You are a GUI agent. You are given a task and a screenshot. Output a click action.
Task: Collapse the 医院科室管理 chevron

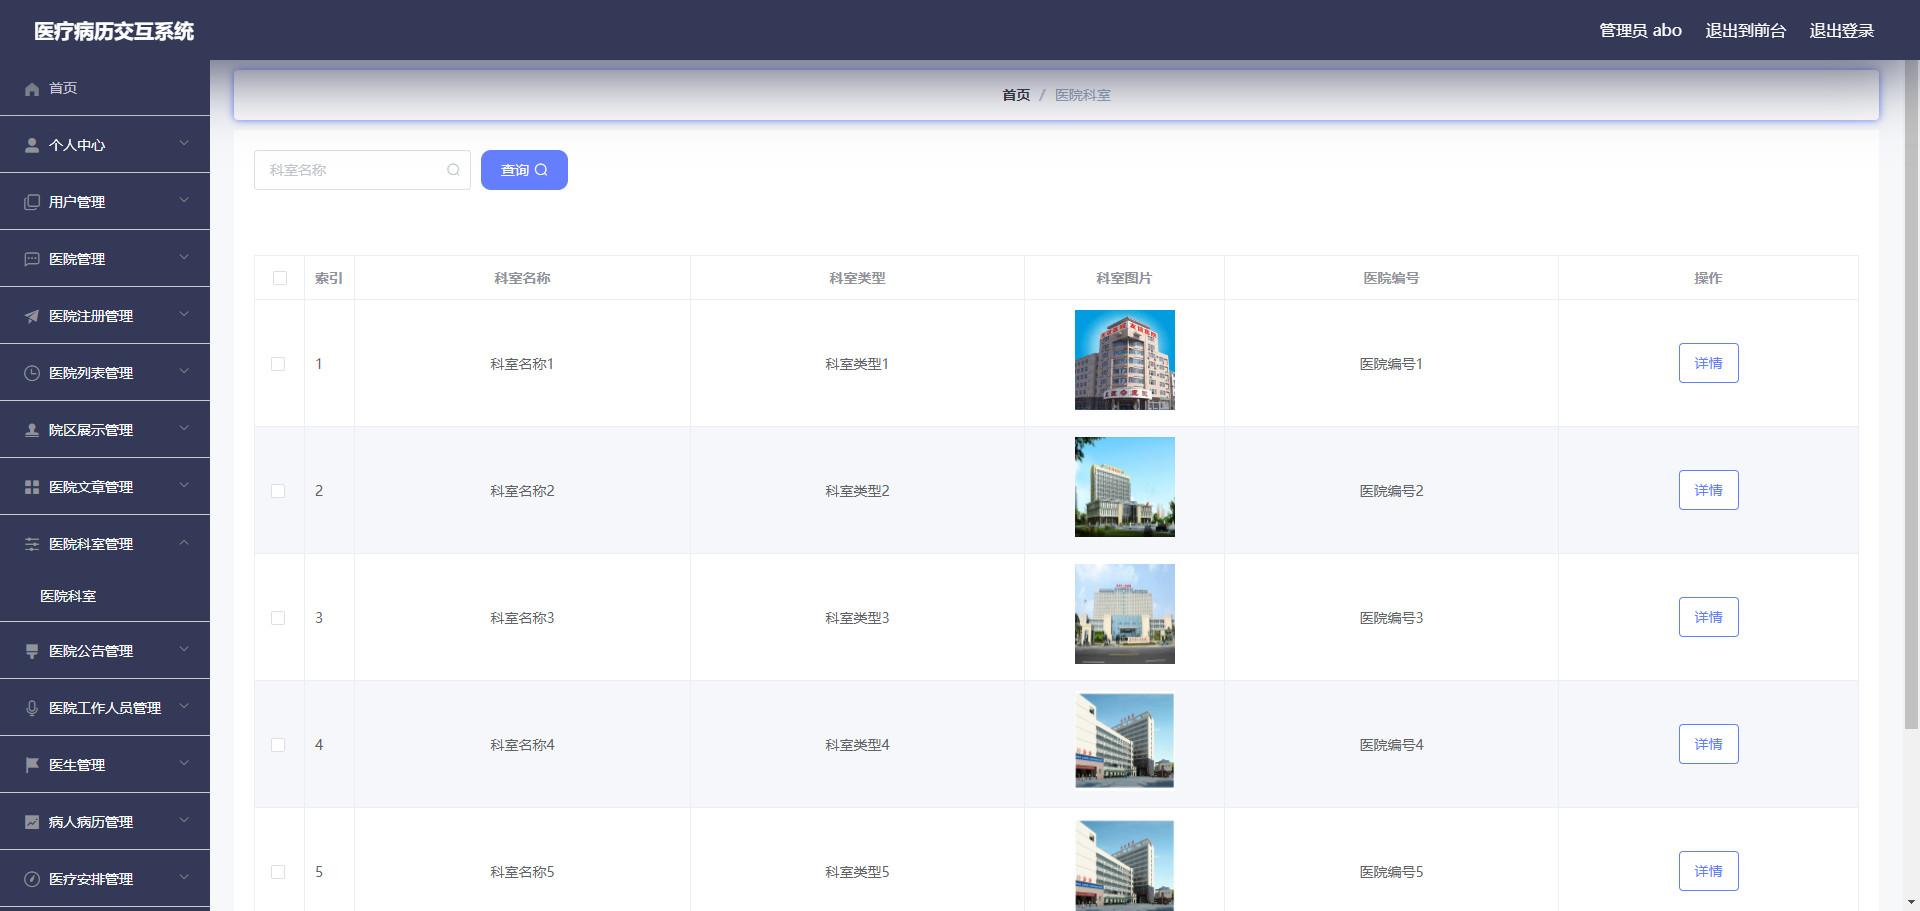pos(184,542)
